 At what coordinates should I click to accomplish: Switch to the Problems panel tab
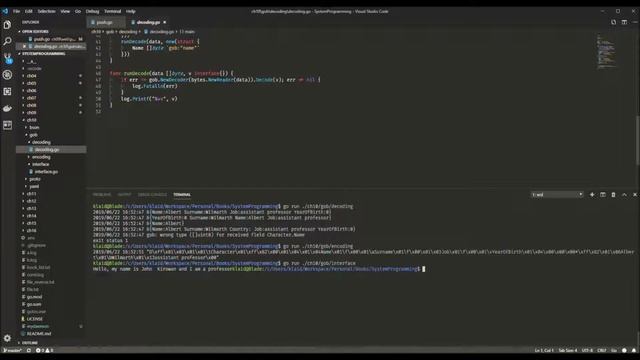[x=102, y=195]
